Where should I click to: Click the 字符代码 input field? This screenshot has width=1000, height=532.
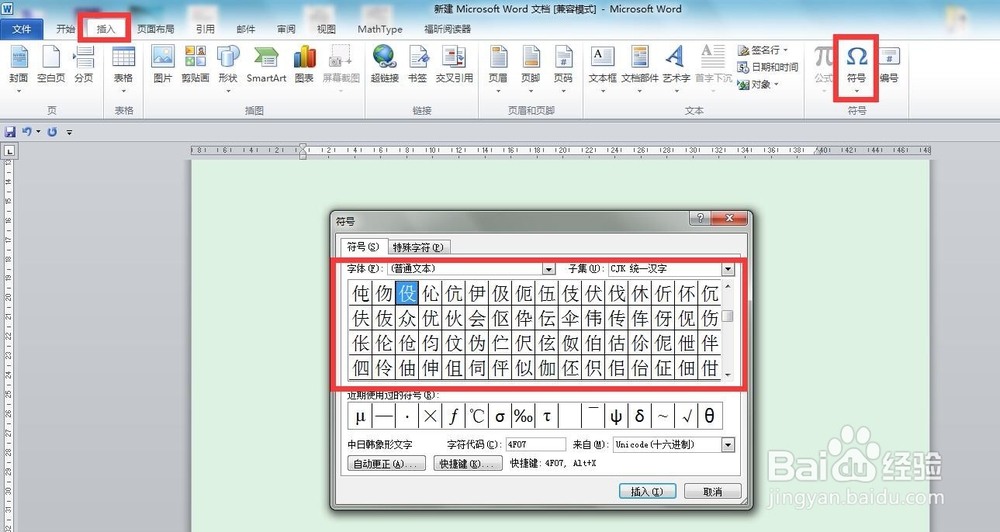coord(536,445)
